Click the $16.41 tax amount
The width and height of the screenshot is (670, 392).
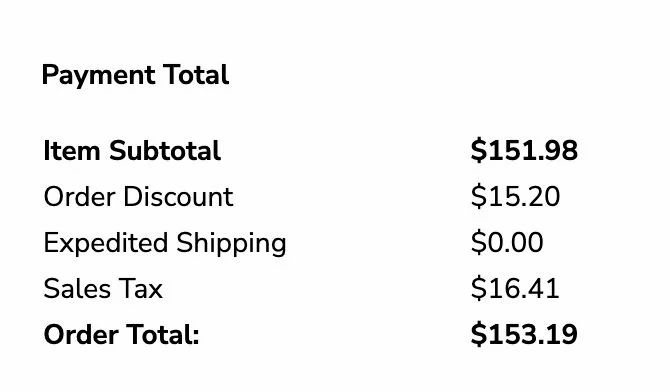(515, 288)
